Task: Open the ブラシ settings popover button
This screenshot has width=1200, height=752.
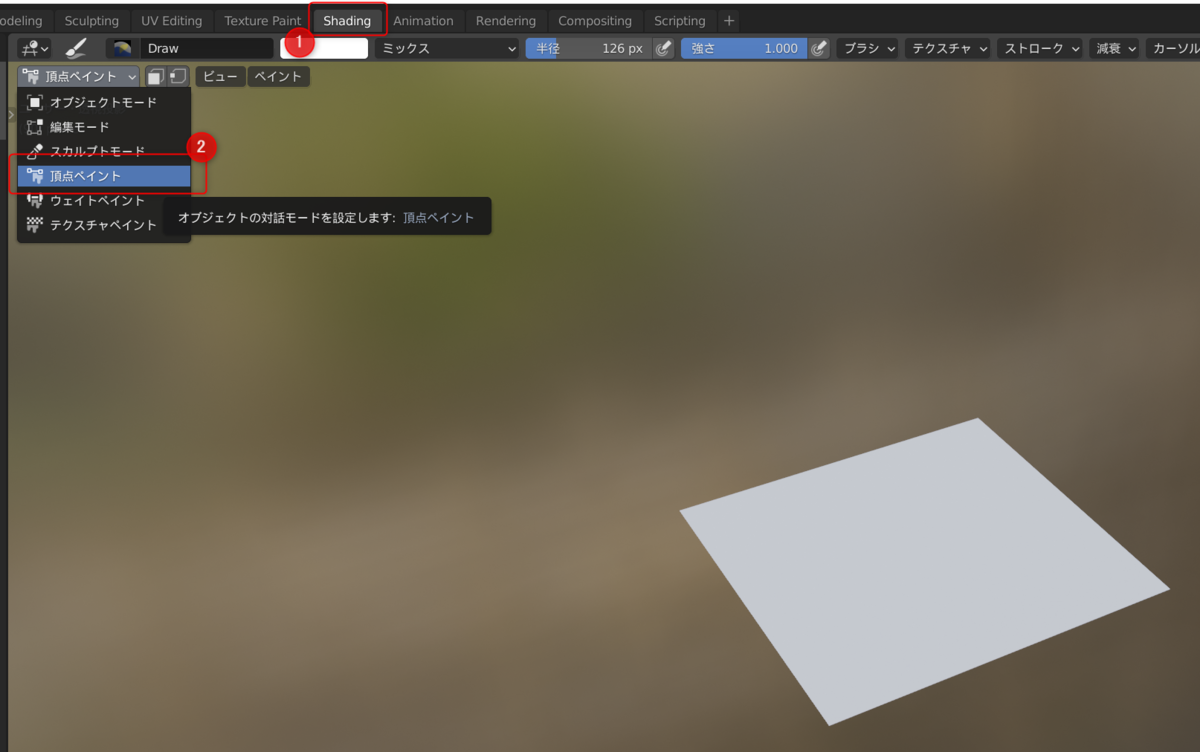Action: click(x=867, y=47)
